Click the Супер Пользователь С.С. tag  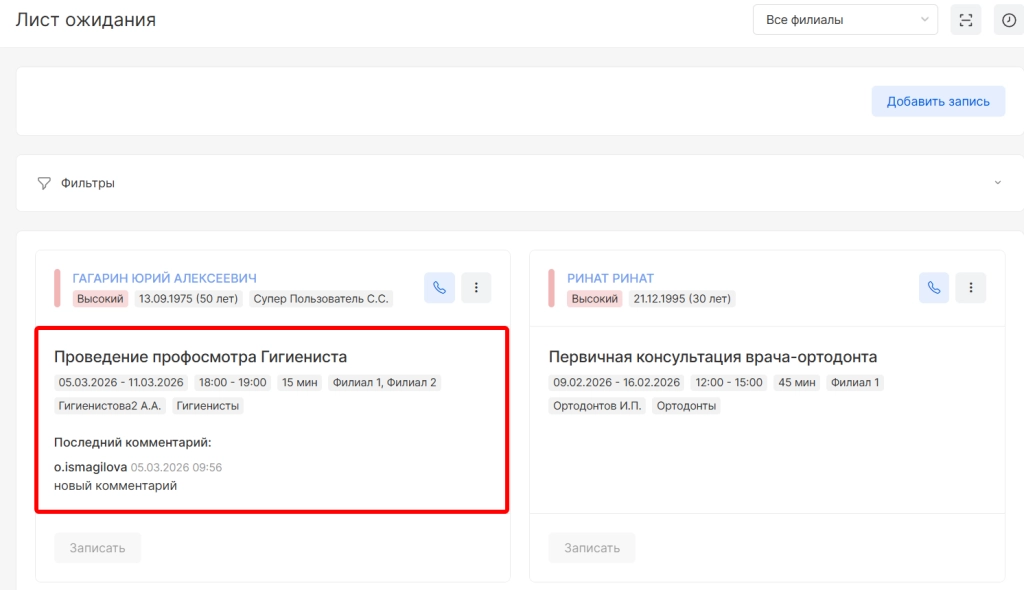pyautogui.click(x=320, y=299)
